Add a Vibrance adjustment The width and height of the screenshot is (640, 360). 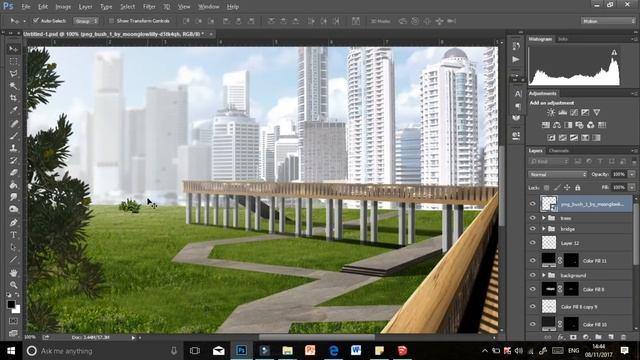[x=597, y=112]
